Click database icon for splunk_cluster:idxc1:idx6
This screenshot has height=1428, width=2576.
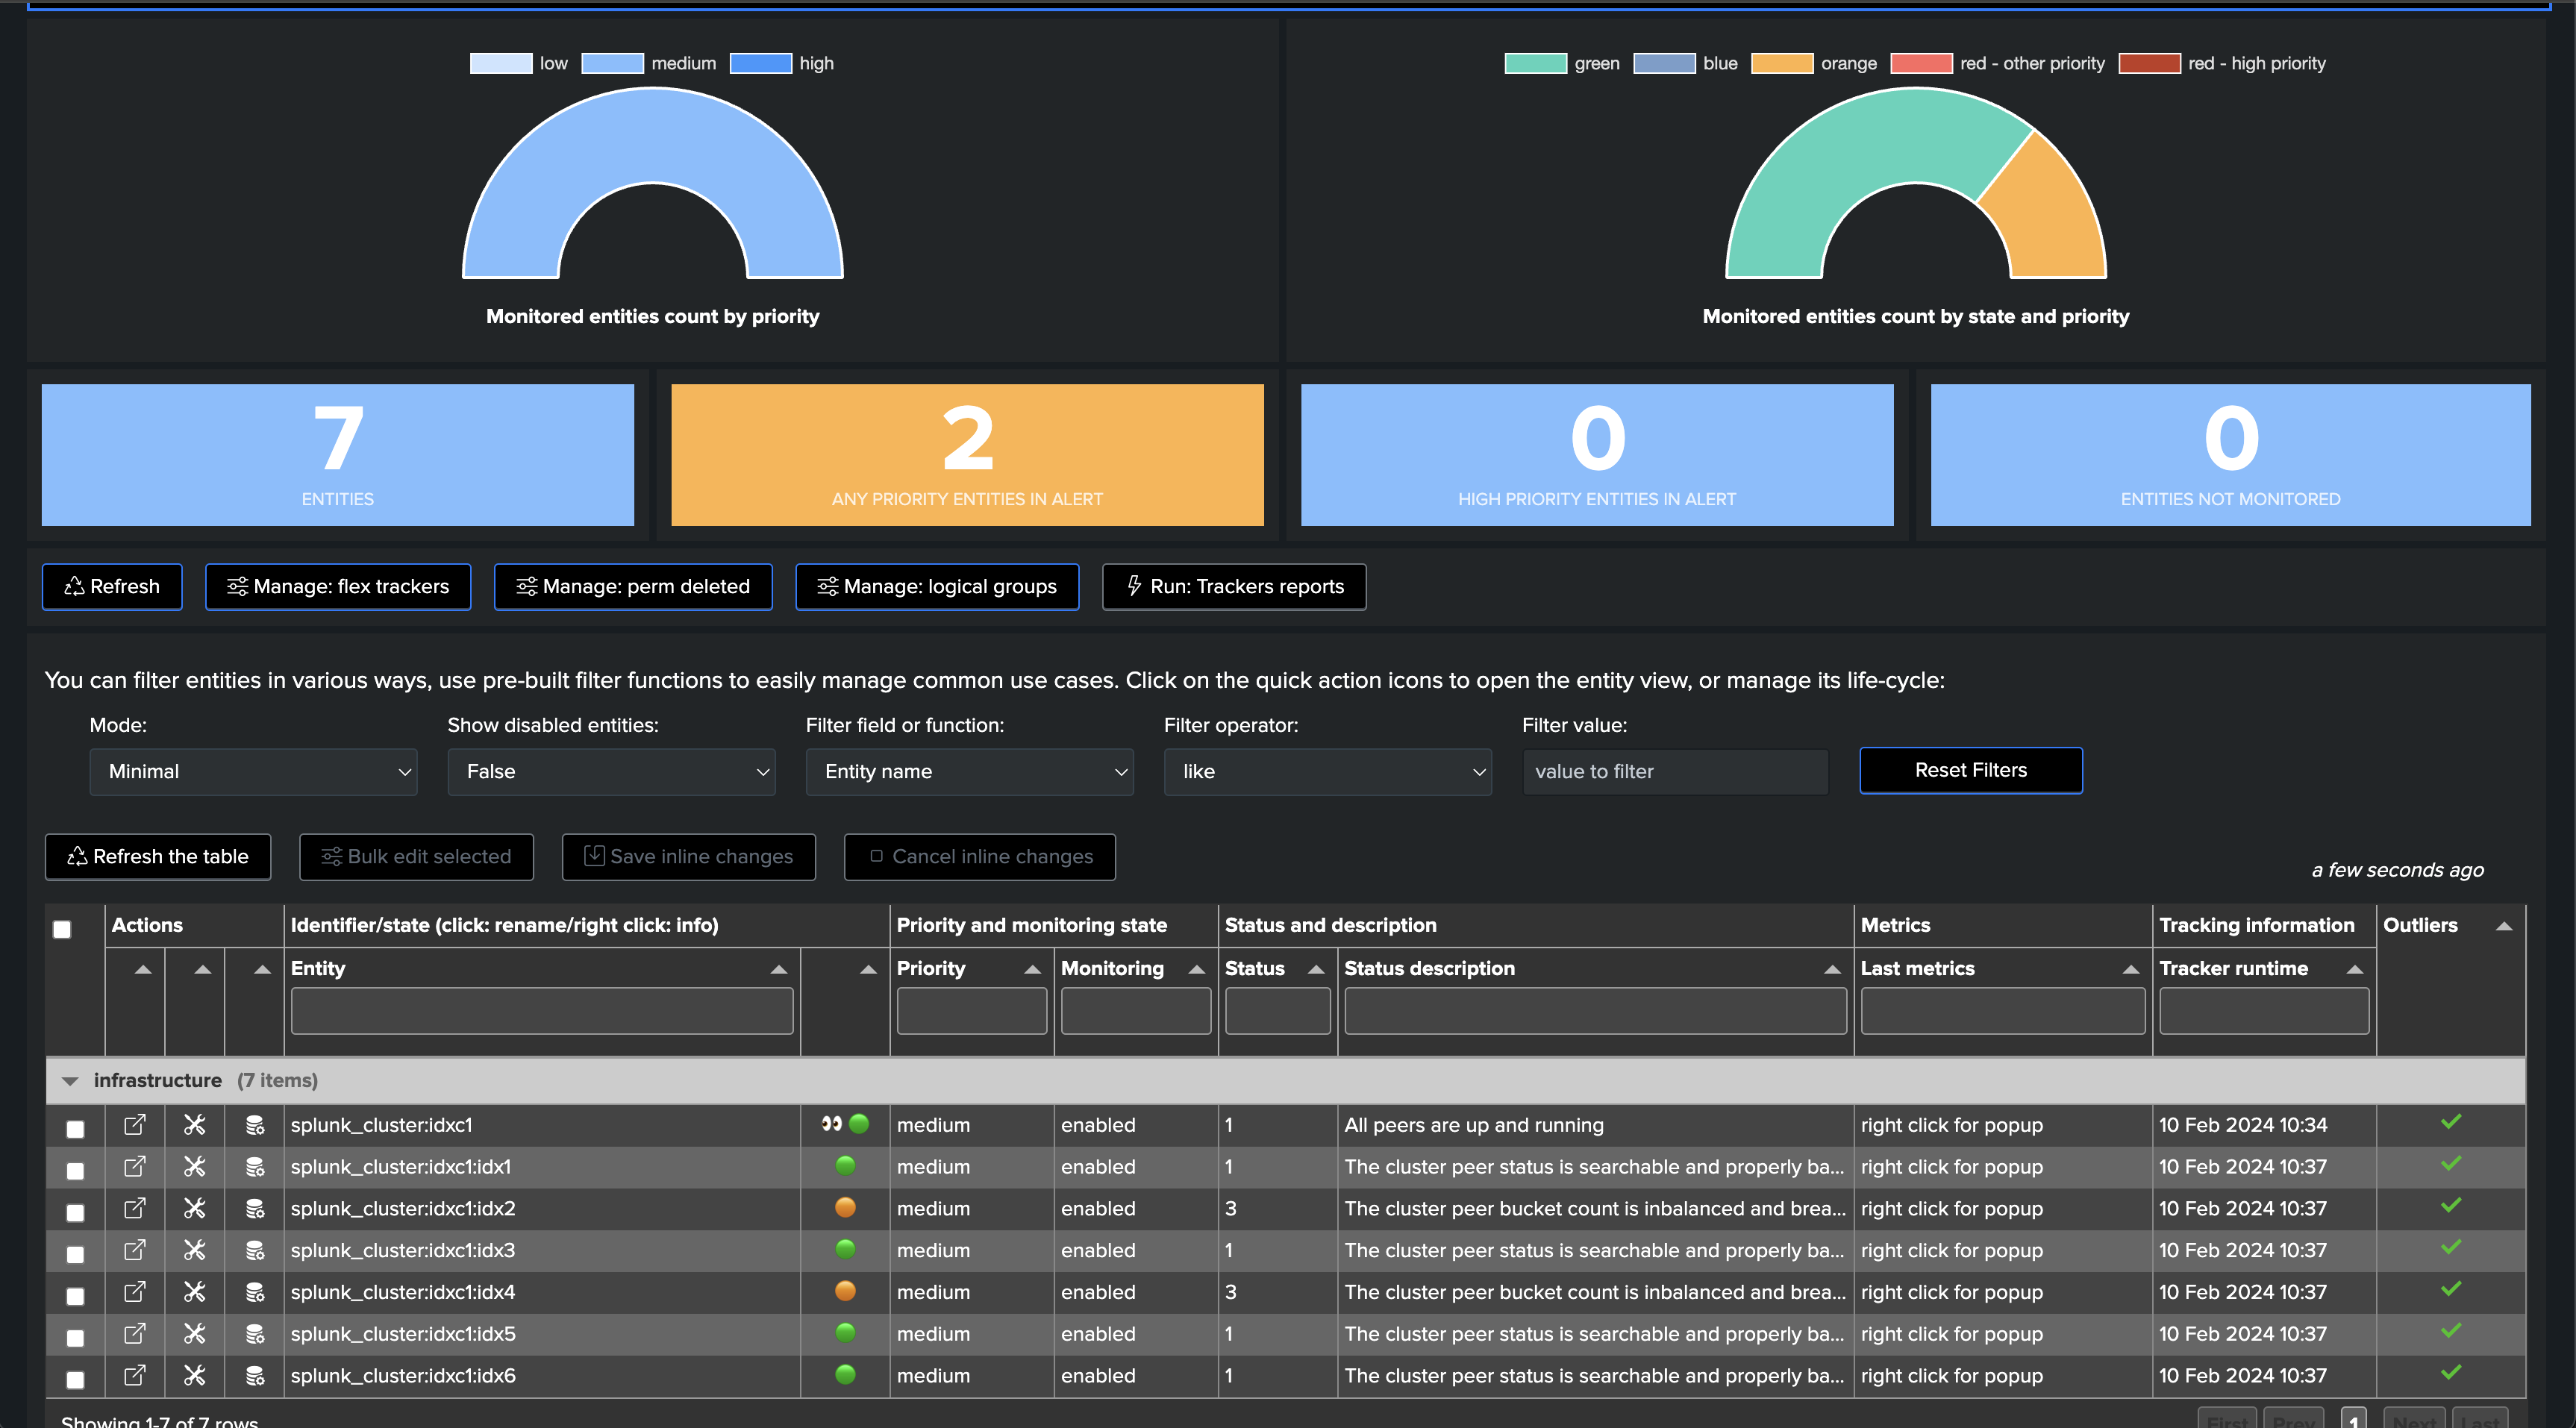tap(255, 1375)
